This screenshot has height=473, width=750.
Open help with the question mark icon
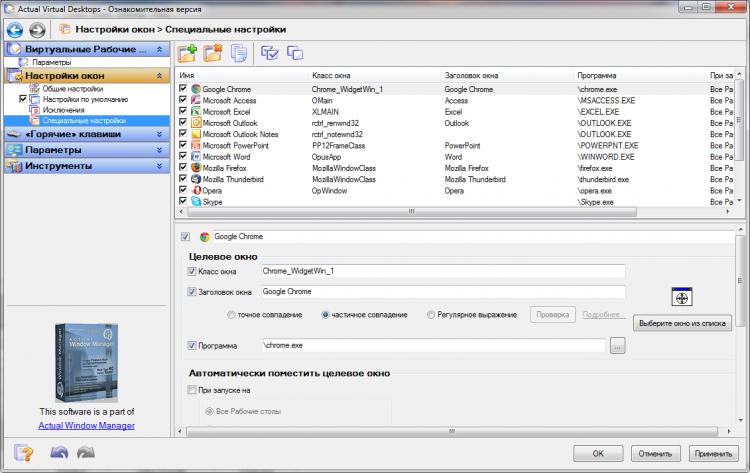[x=23, y=452]
